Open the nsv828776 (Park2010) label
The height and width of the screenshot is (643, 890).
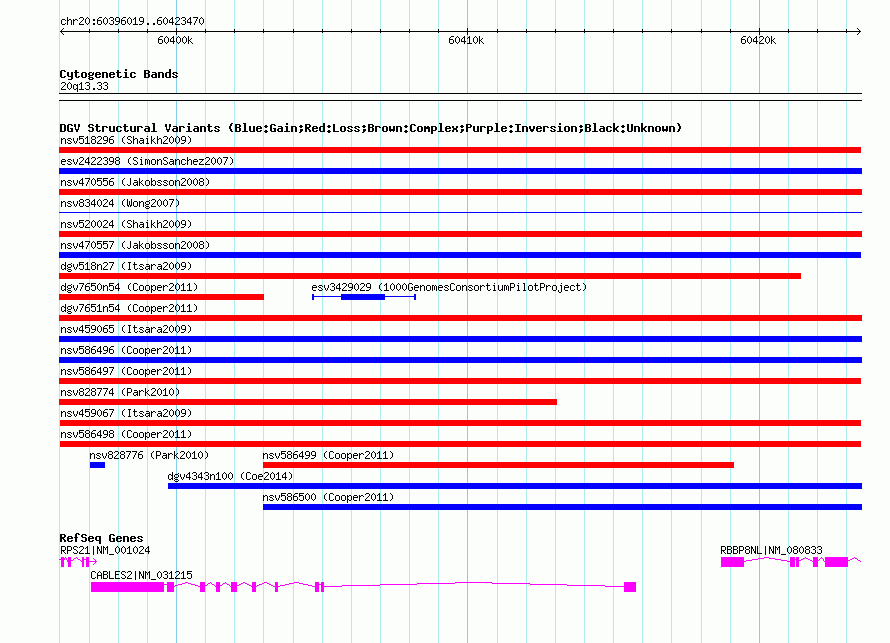(x=149, y=455)
